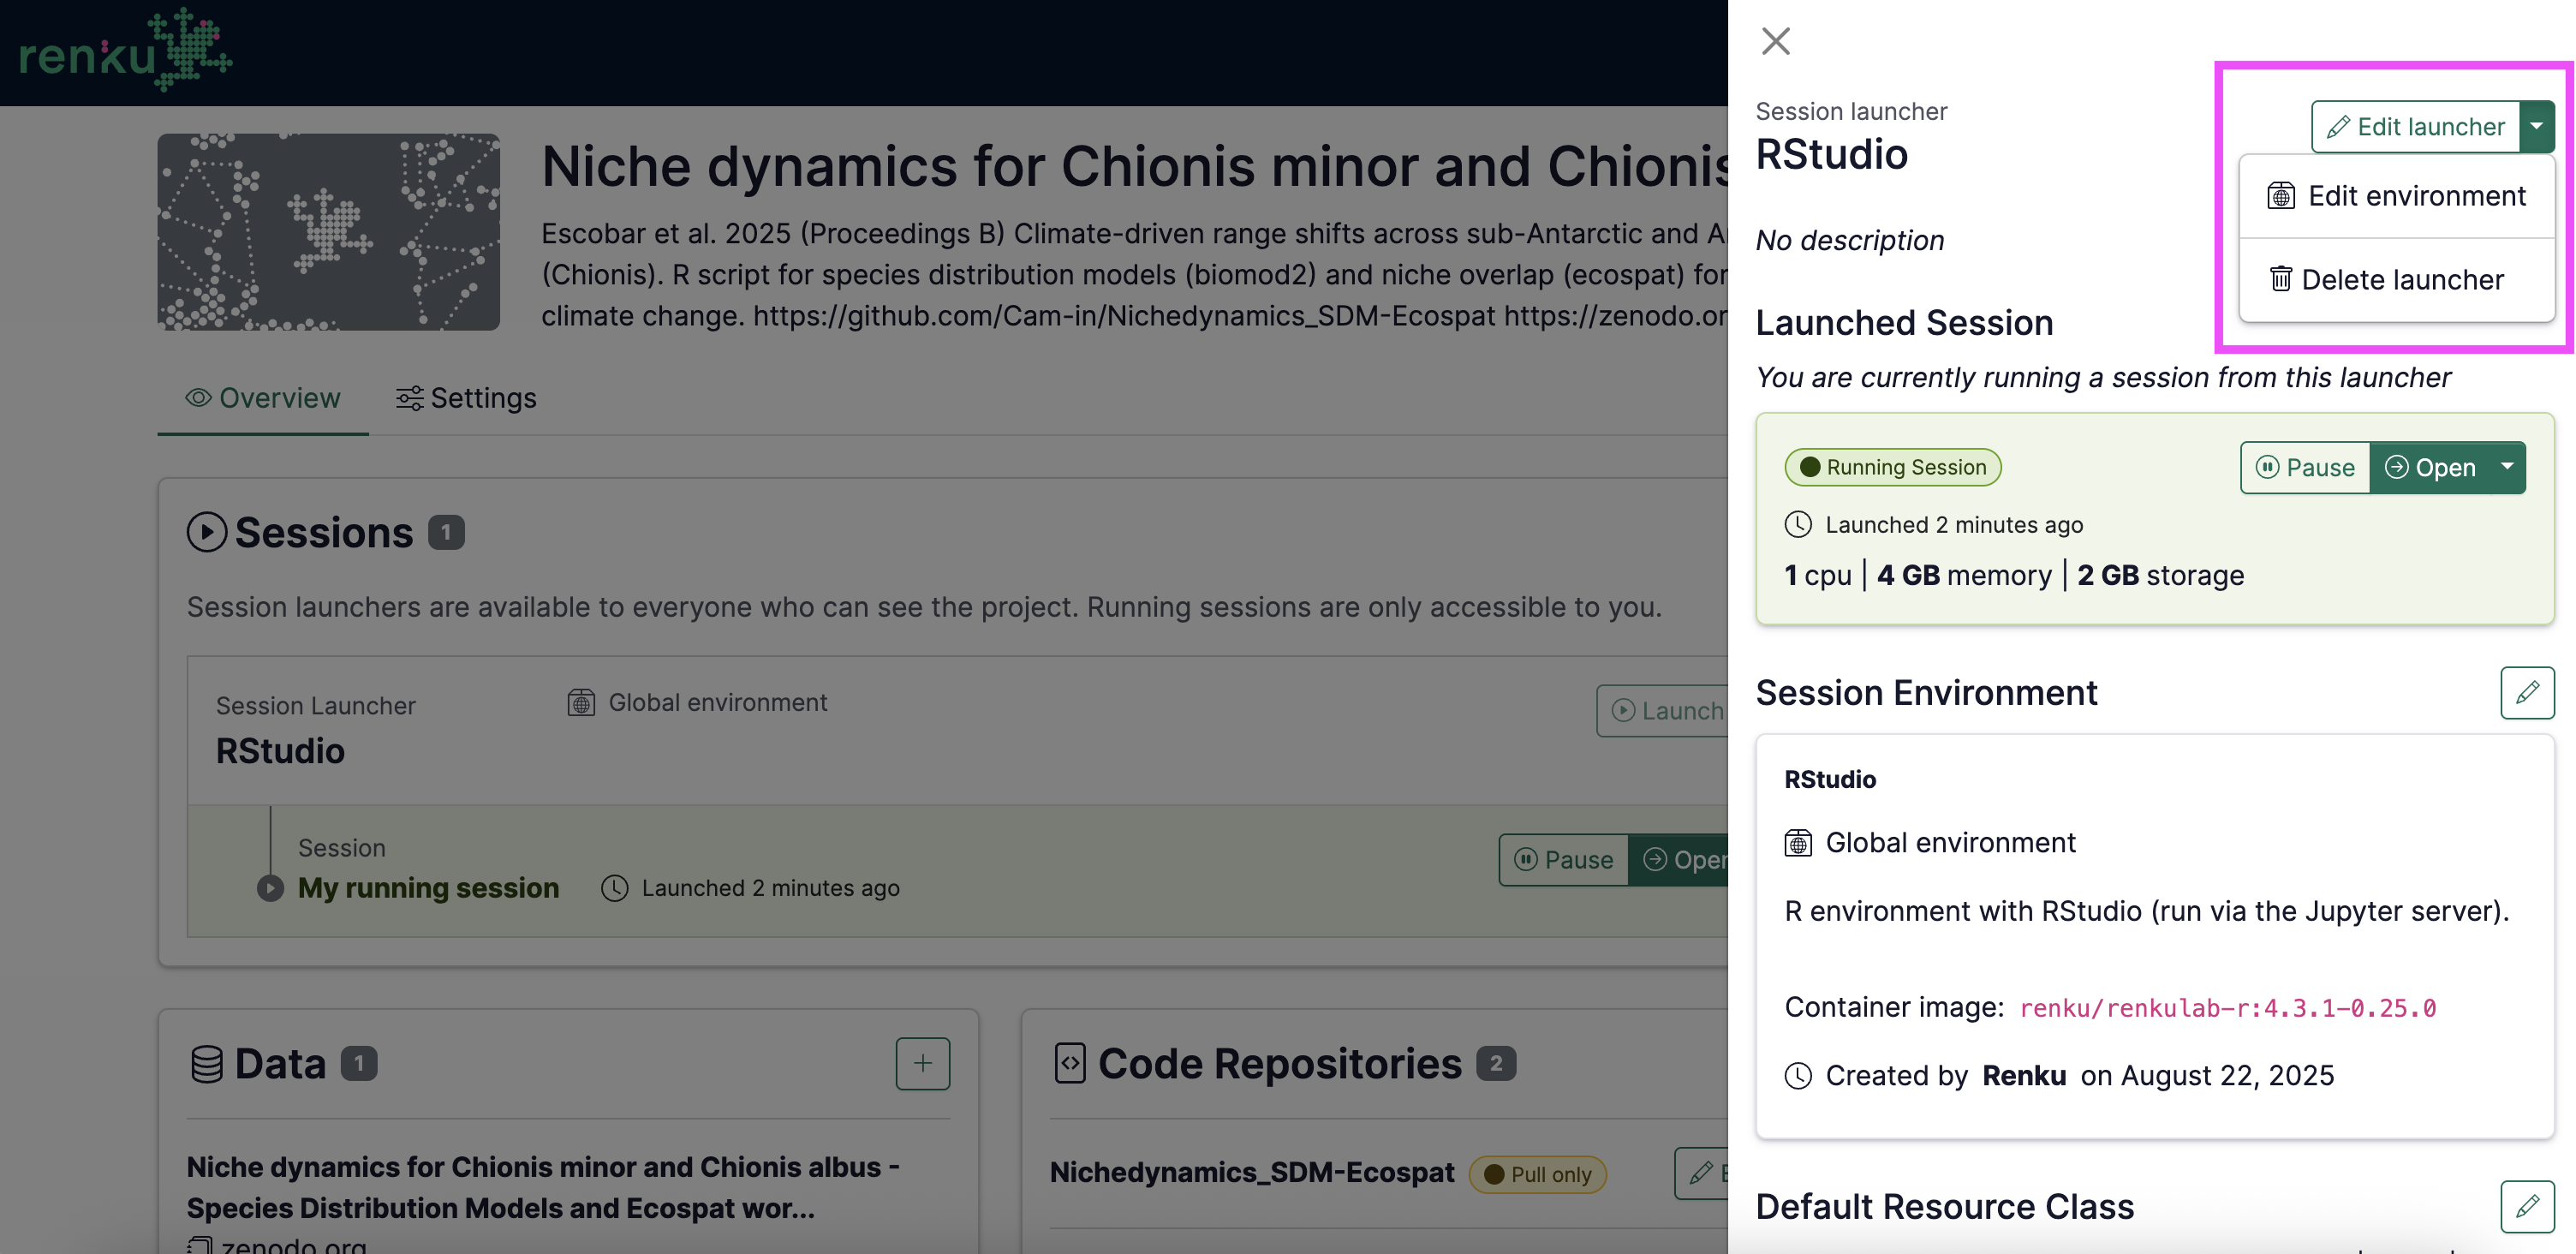
Task: Click the Renku logo in header
Action: point(125,50)
